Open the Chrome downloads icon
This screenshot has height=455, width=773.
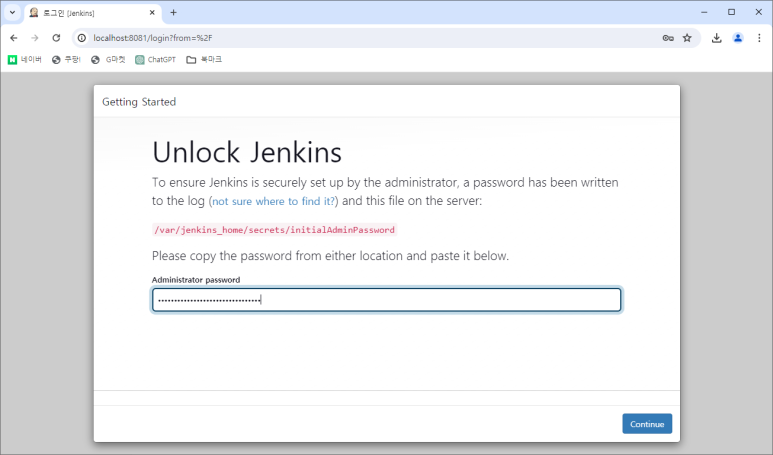[x=716, y=38]
